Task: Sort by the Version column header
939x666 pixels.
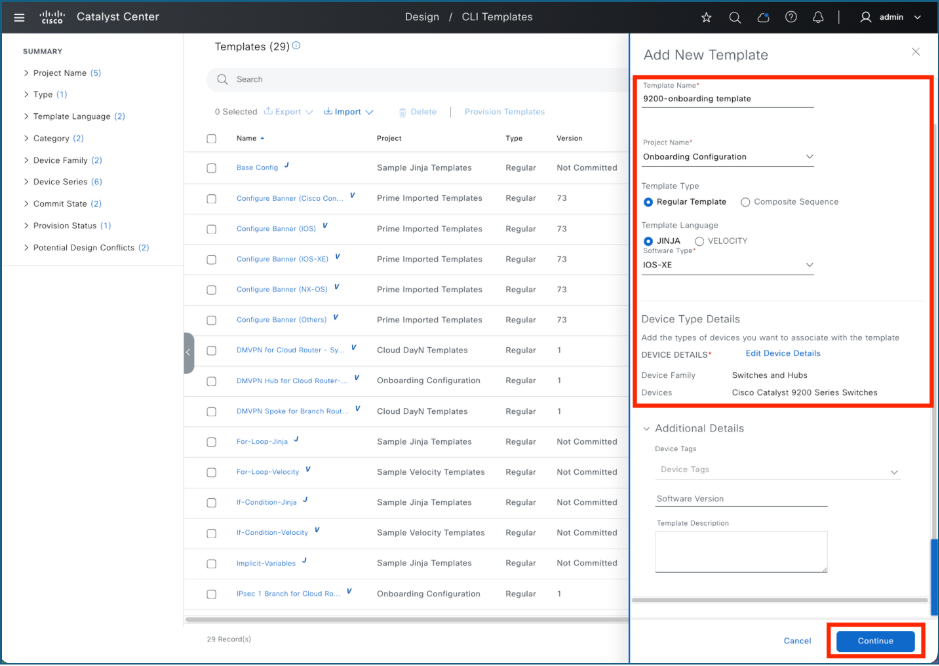Action: (570, 138)
